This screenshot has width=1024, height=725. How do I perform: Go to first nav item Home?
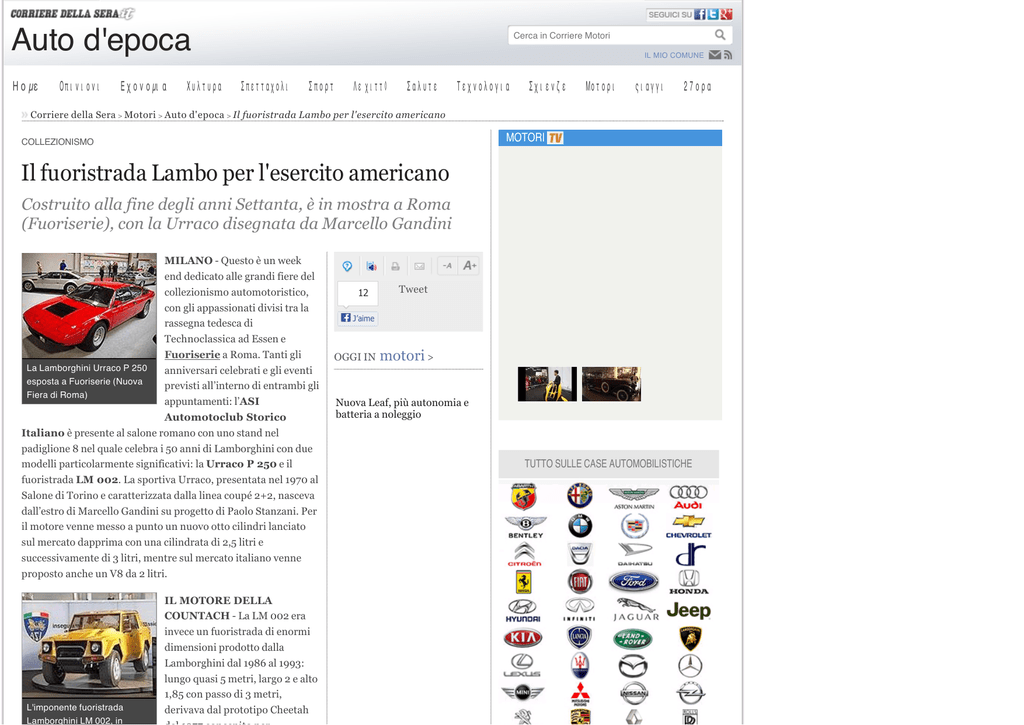pyautogui.click(x=25, y=86)
